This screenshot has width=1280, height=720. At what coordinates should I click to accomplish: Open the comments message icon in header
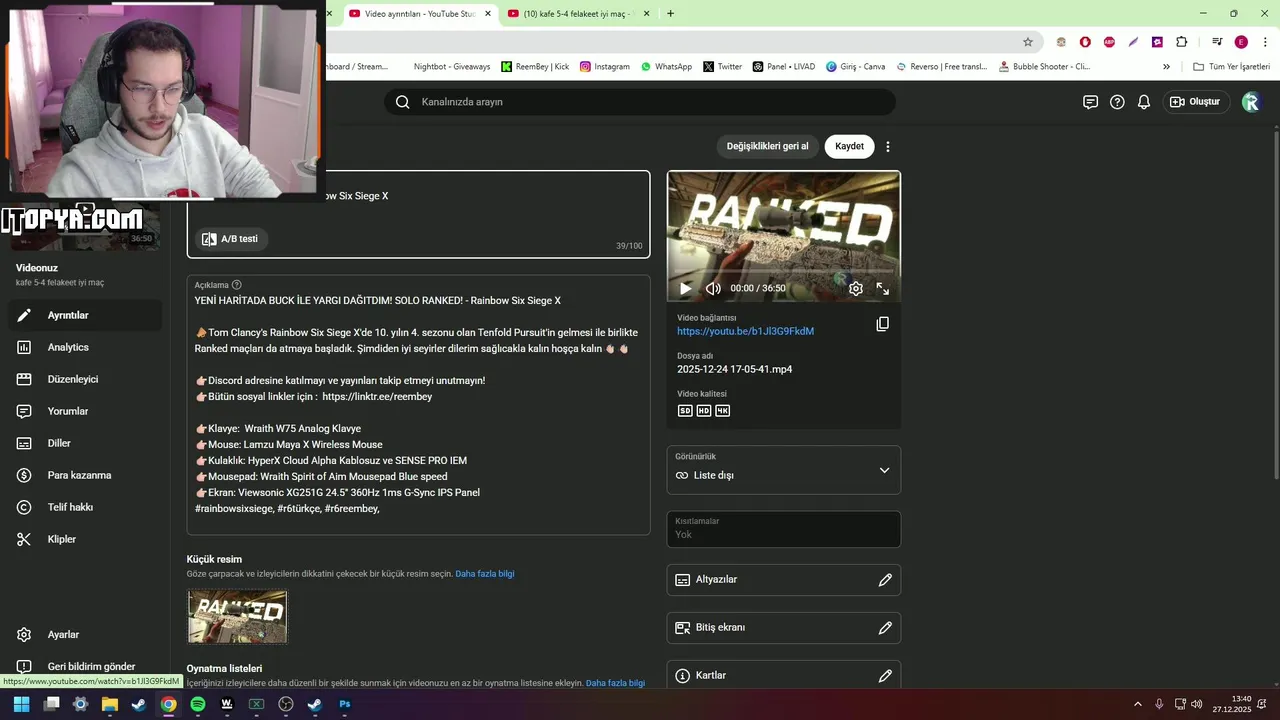(x=1090, y=102)
